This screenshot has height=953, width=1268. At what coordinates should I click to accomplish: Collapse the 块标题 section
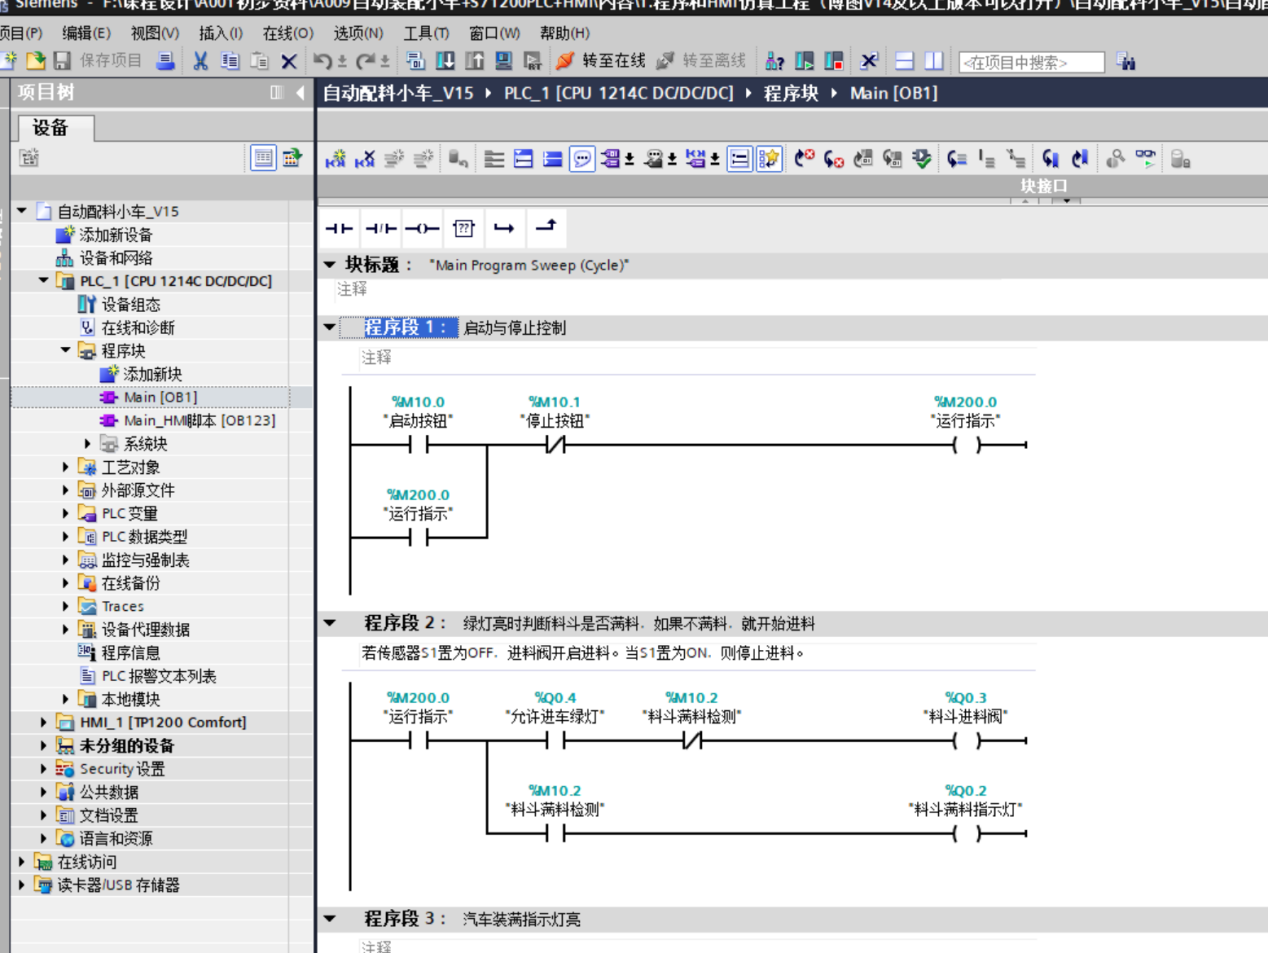click(x=330, y=265)
